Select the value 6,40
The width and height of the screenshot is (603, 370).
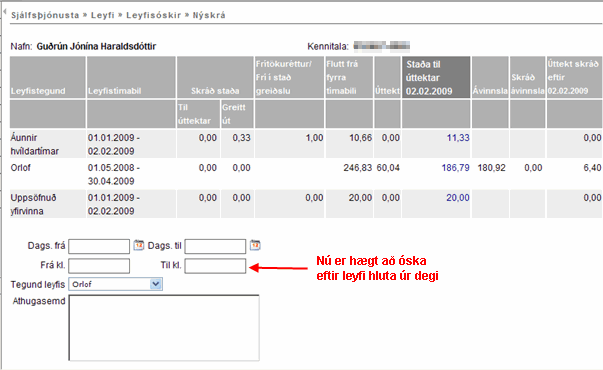click(x=592, y=168)
